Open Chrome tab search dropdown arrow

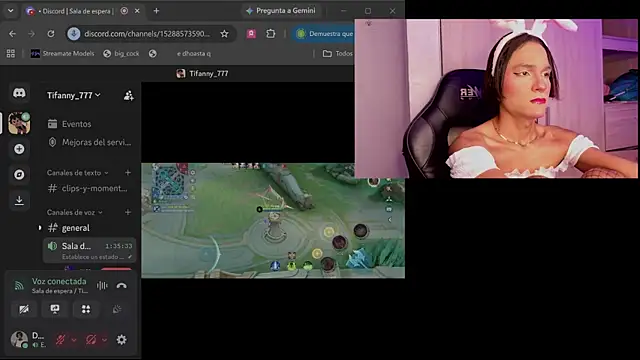click(x=11, y=11)
